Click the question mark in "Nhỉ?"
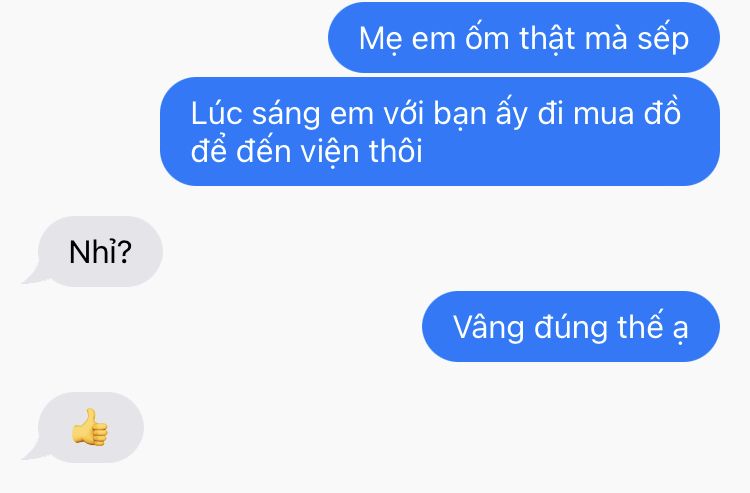Image resolution: width=750 pixels, height=493 pixels. click(124, 252)
